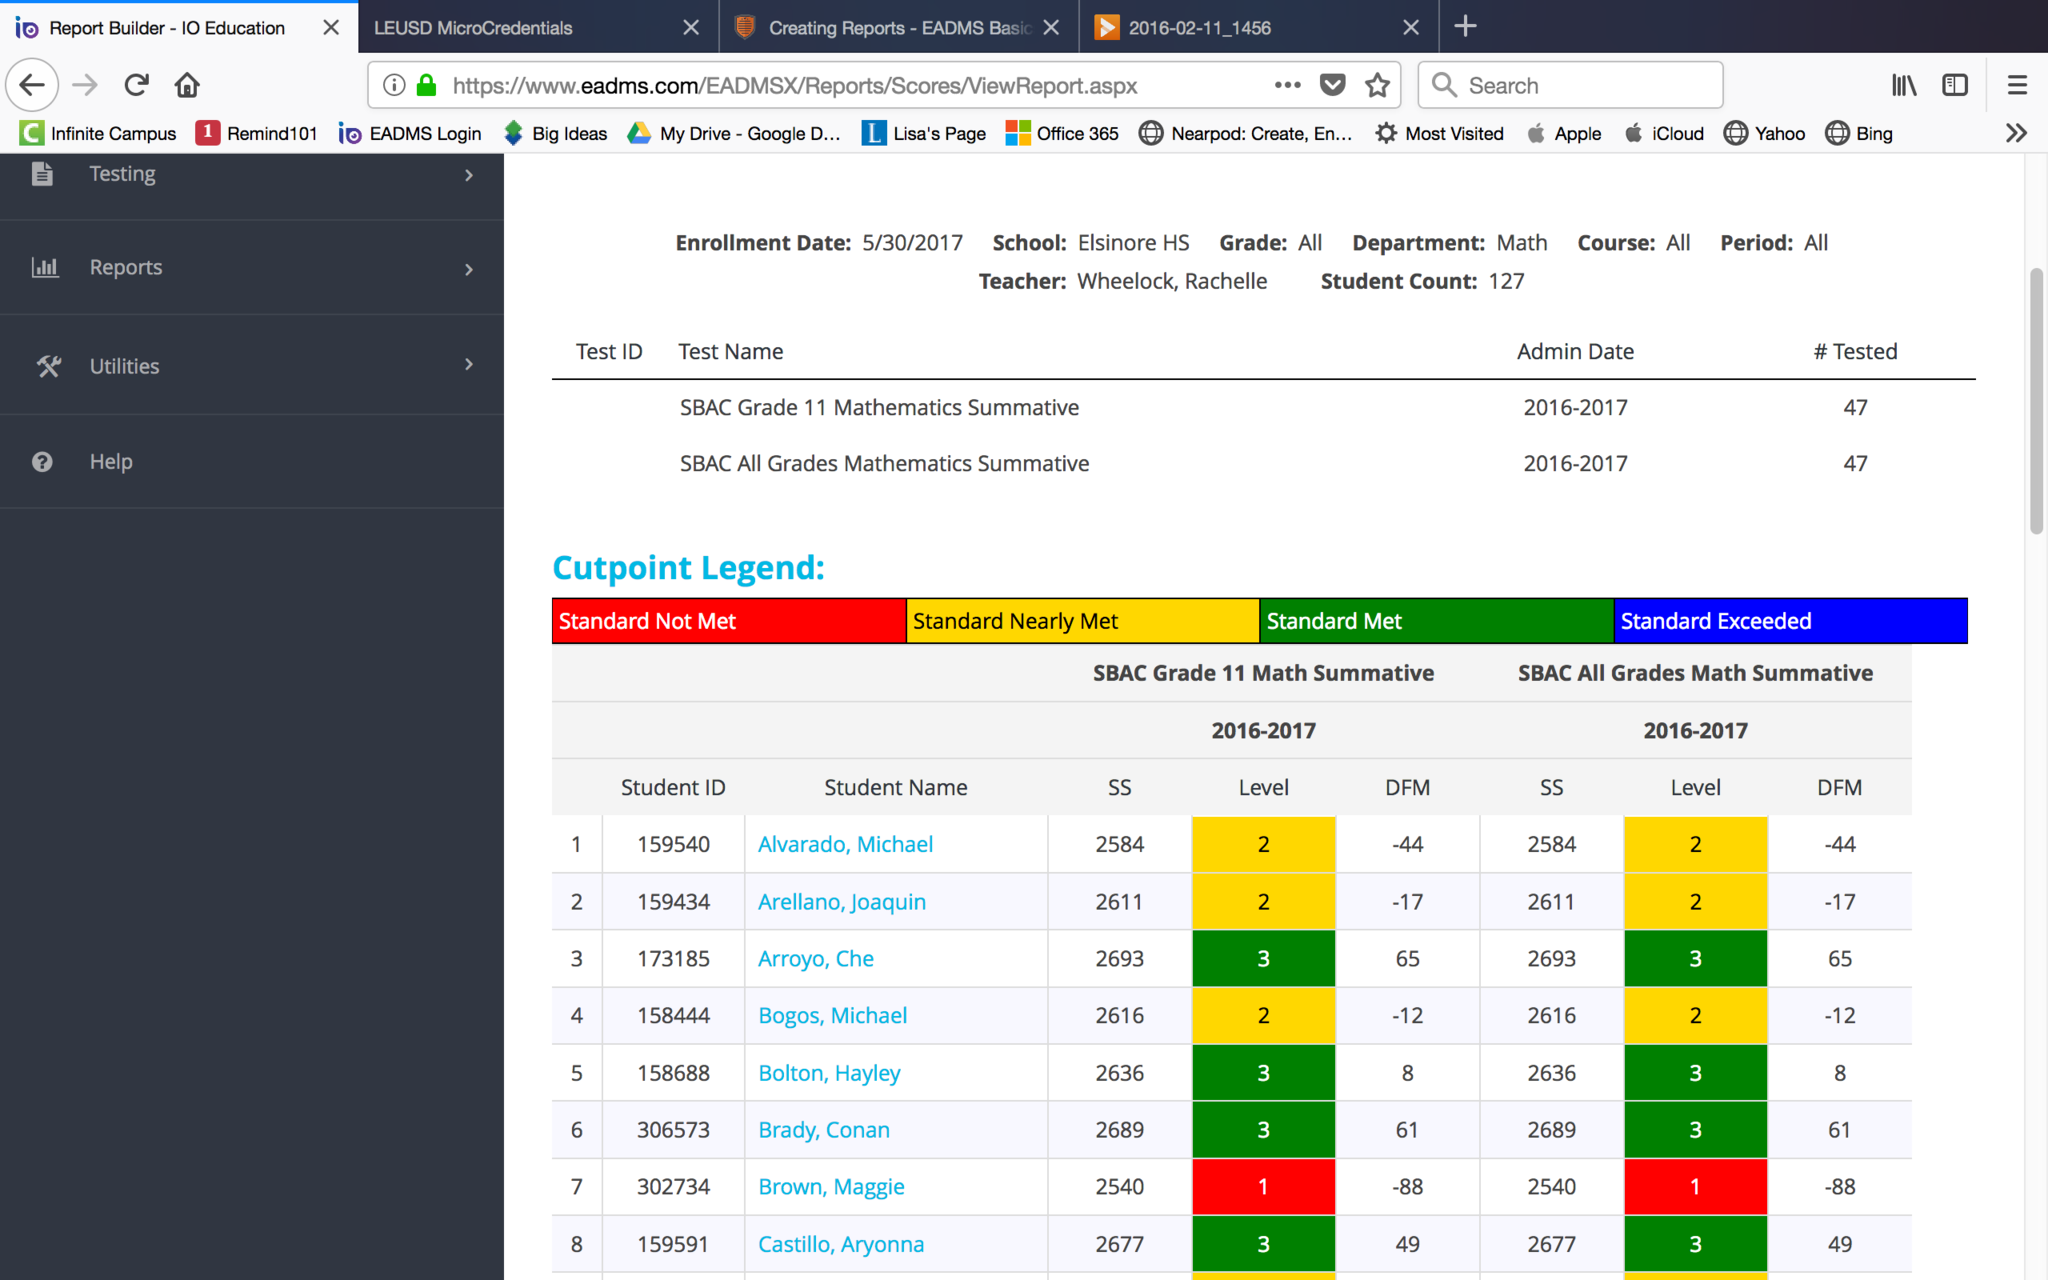Click the Standard Exceeded blue legend swatch
This screenshot has height=1280, width=2048.
(1790, 621)
